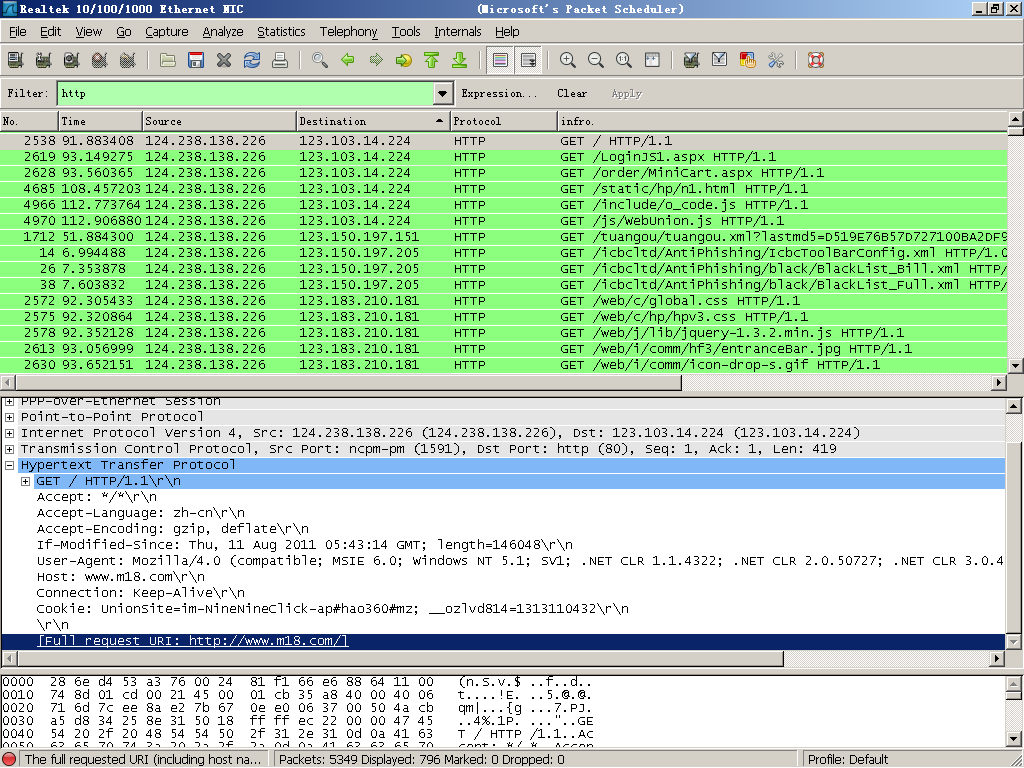
Task: Go forward in packet history
Action: pyautogui.click(x=376, y=60)
